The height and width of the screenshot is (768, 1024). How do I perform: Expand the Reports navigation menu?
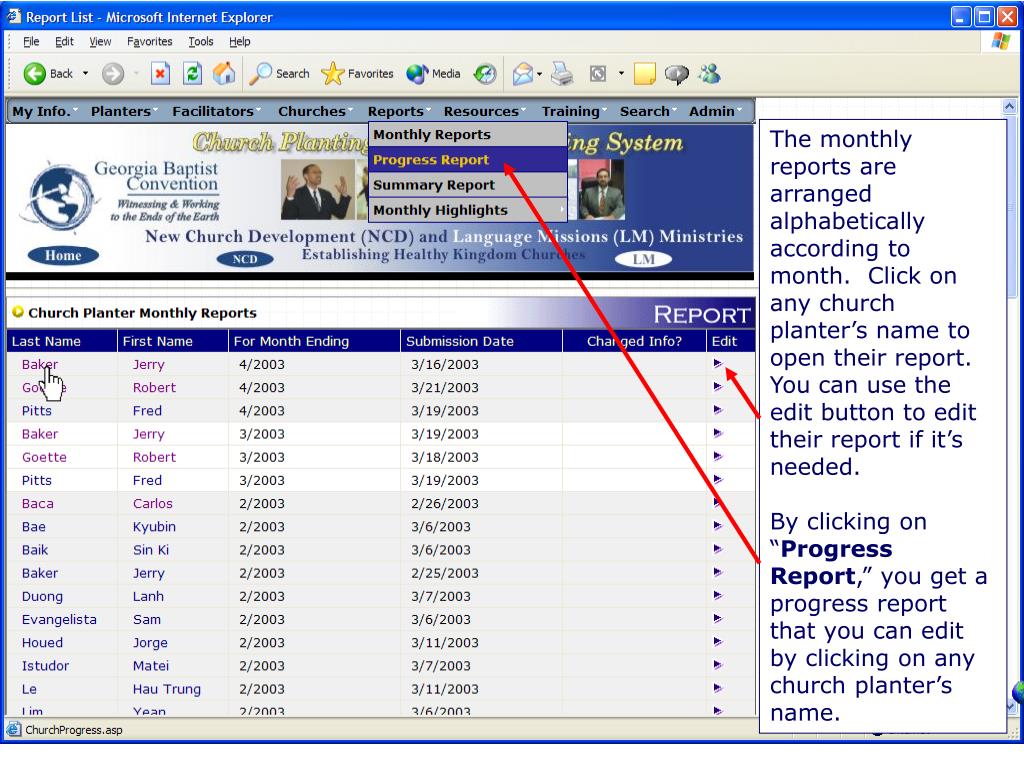tap(399, 112)
